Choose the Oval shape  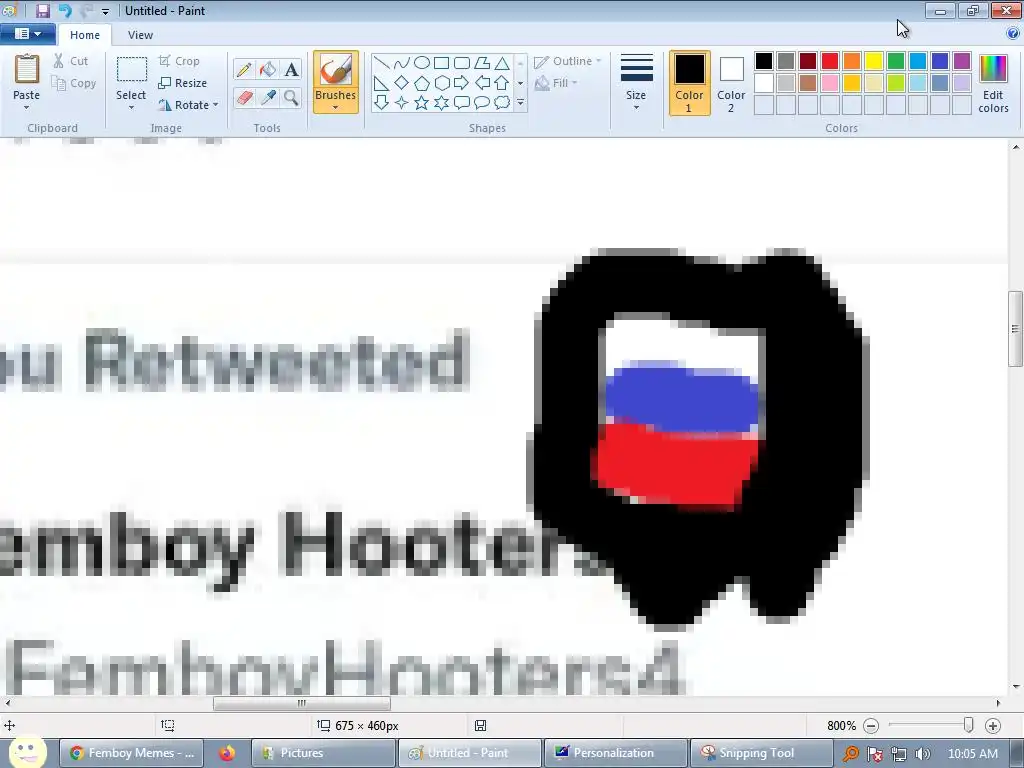tap(422, 63)
